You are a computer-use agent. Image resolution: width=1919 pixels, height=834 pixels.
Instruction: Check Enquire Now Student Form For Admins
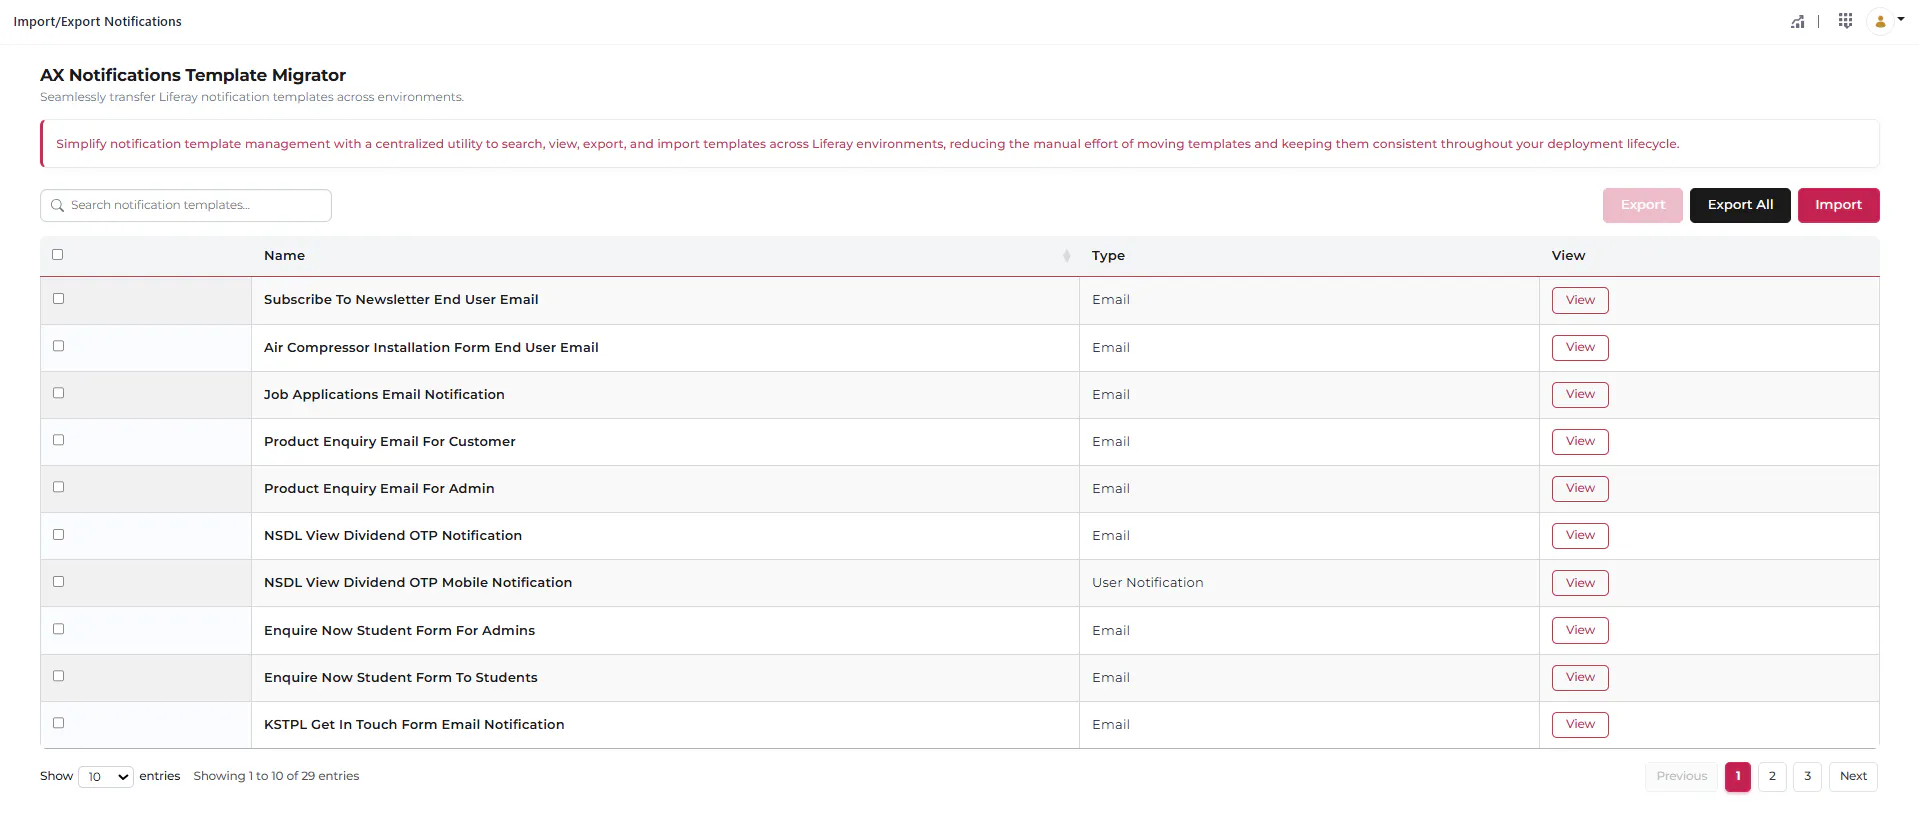click(x=58, y=629)
